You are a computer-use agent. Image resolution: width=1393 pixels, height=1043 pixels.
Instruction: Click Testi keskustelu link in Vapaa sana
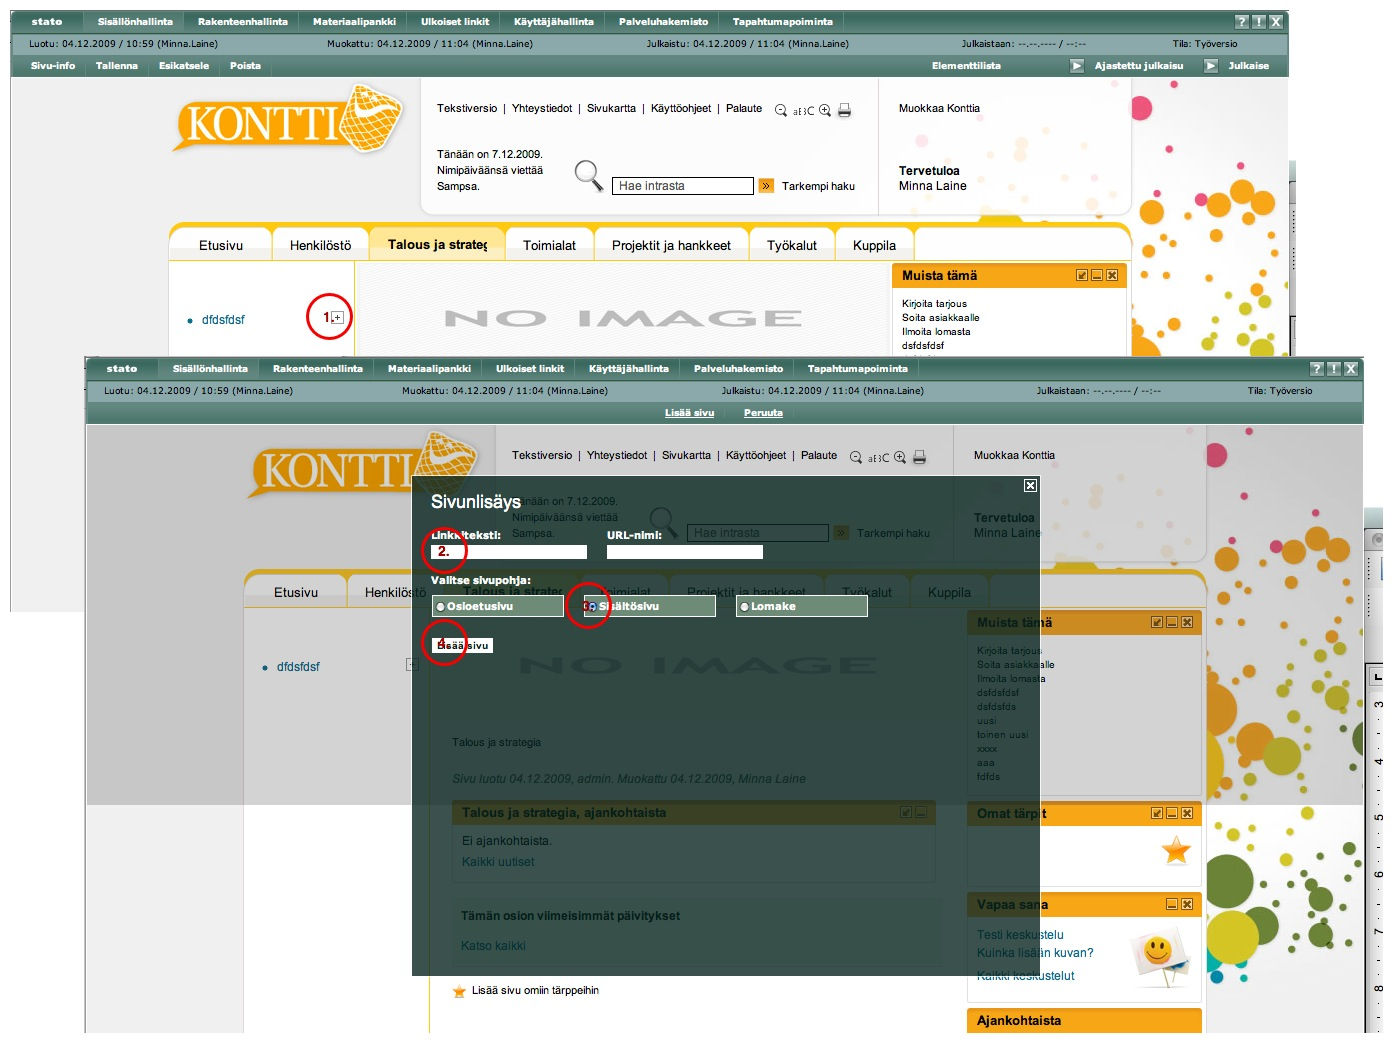pos(1020,935)
